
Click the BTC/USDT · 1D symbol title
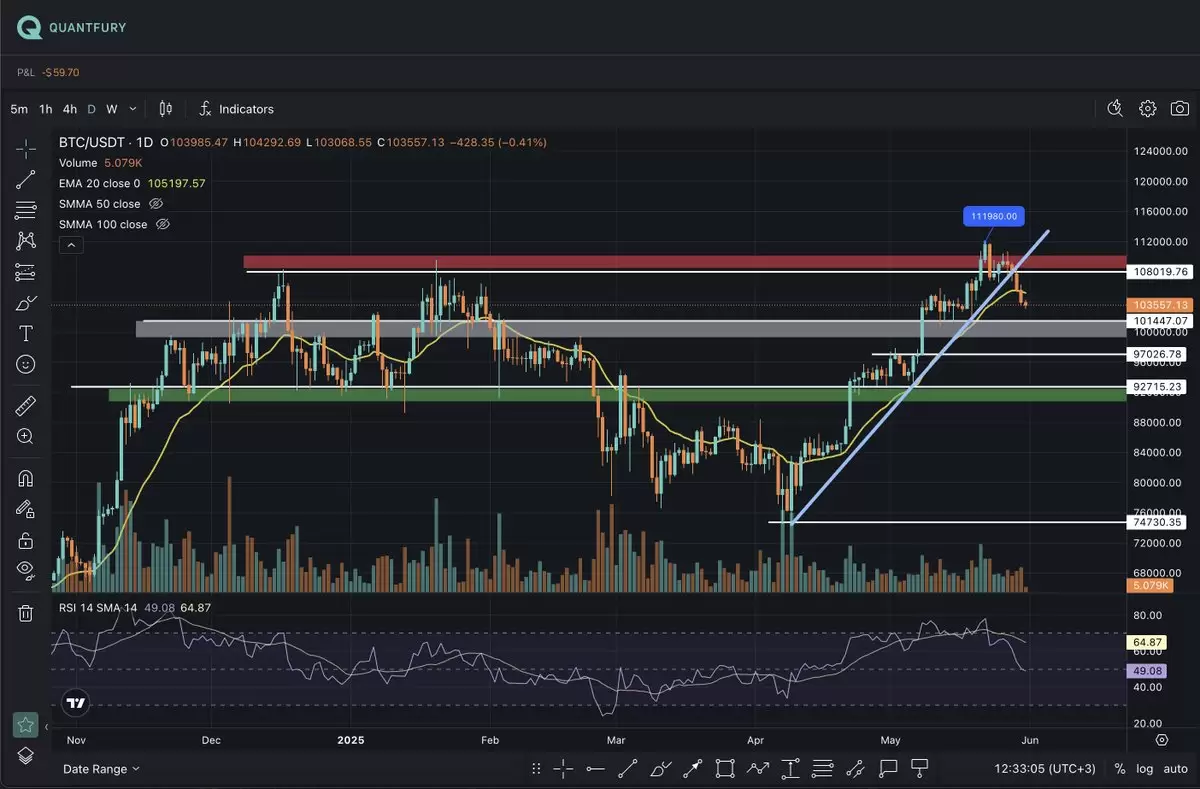pos(106,143)
